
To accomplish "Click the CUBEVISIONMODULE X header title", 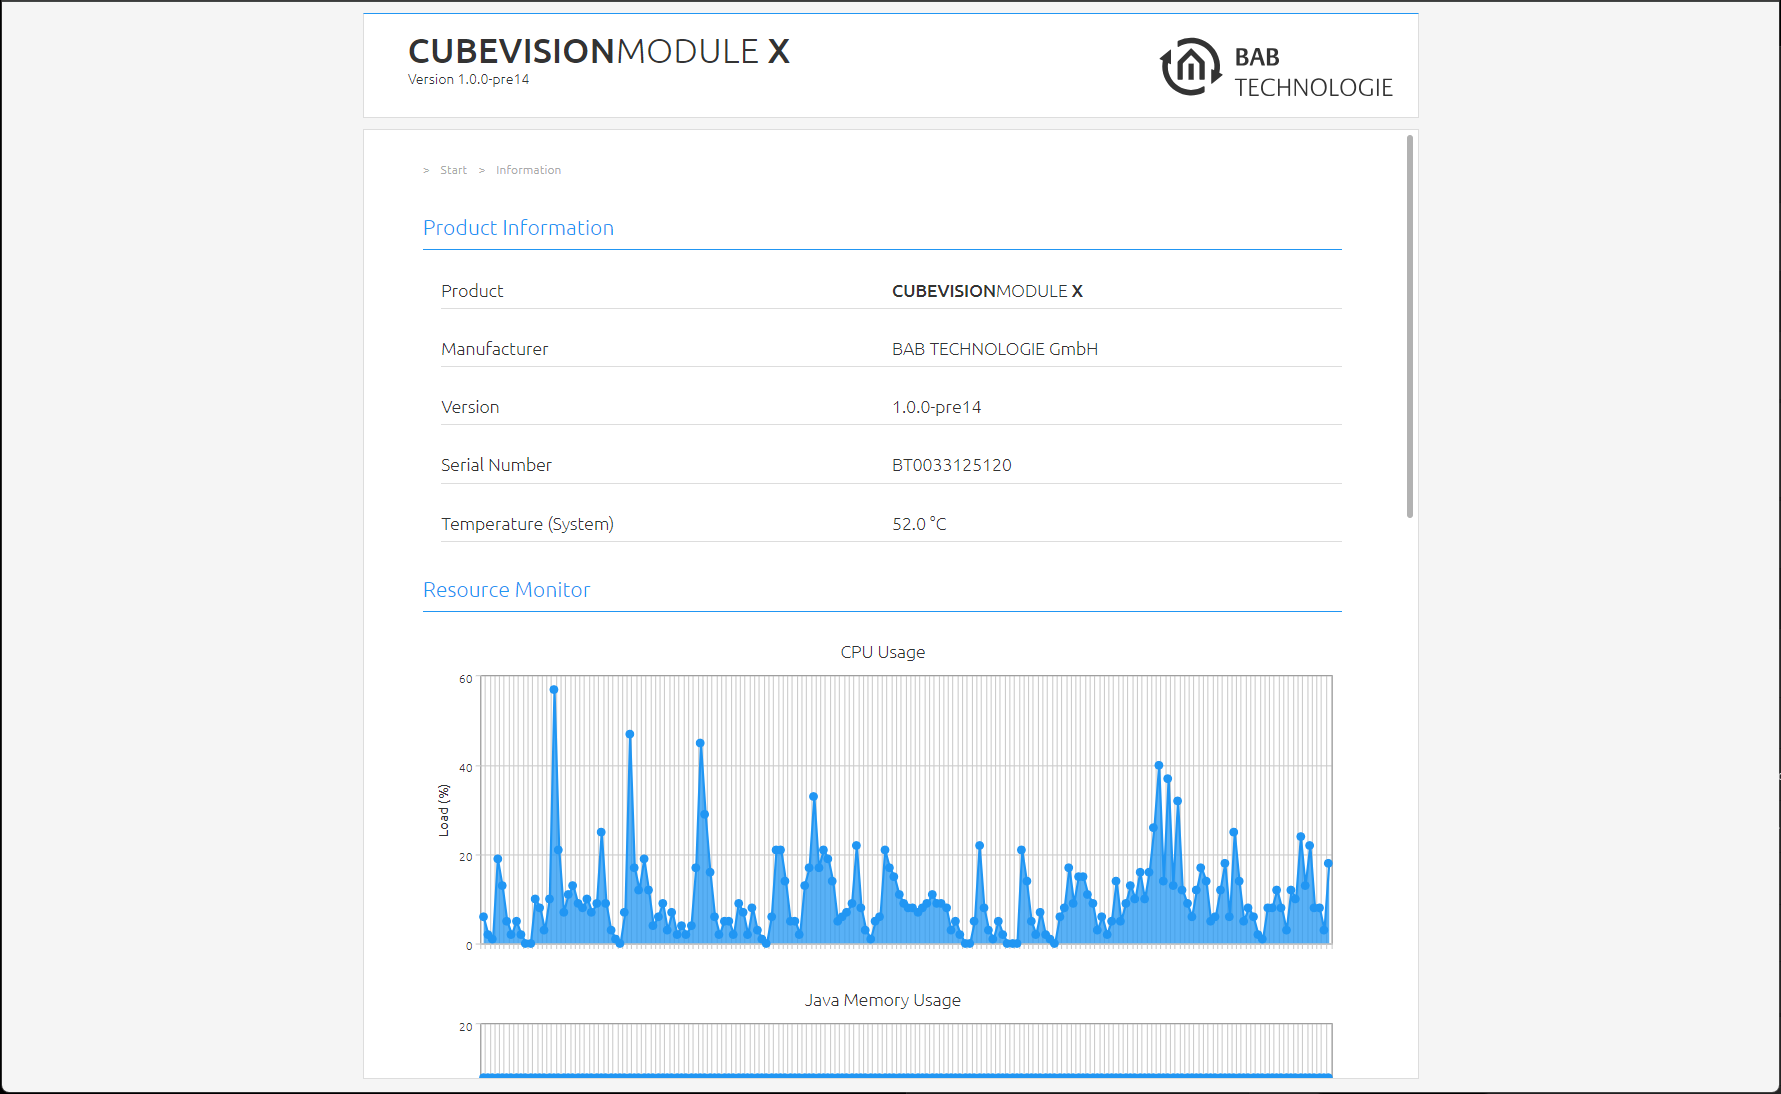I will 599,51.
